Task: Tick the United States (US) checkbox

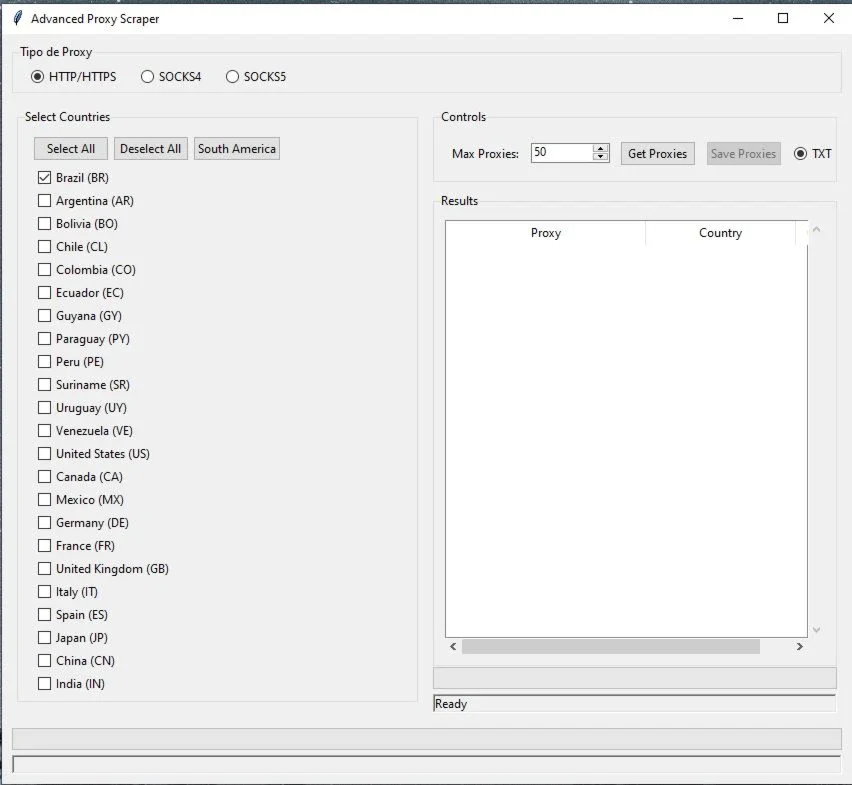Action: click(45, 454)
